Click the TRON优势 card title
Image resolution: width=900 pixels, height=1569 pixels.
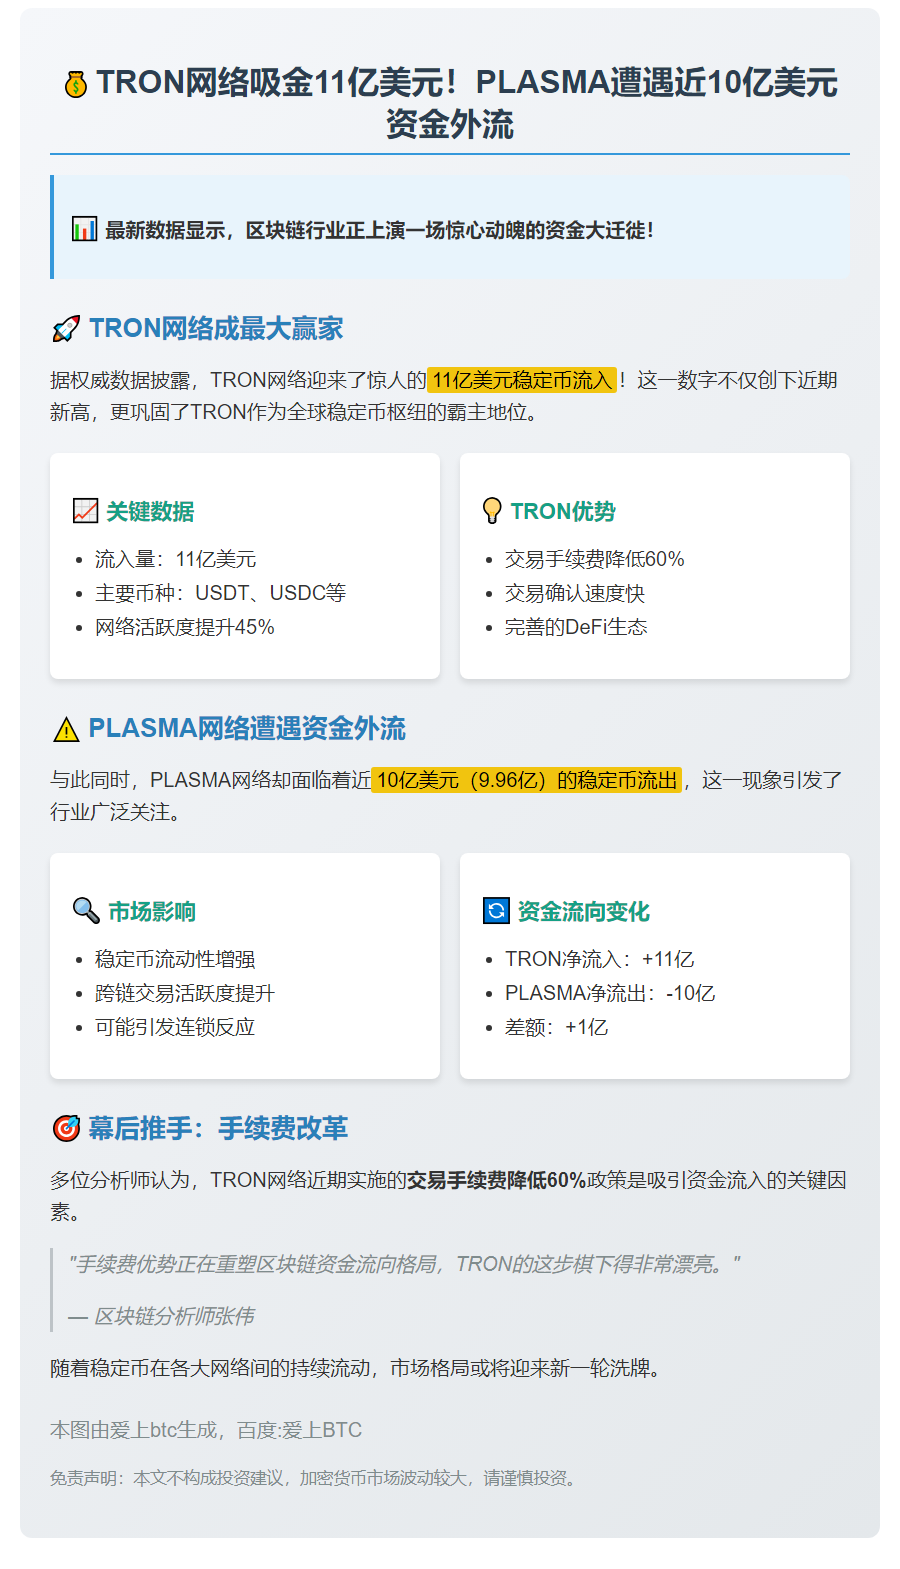tap(563, 511)
